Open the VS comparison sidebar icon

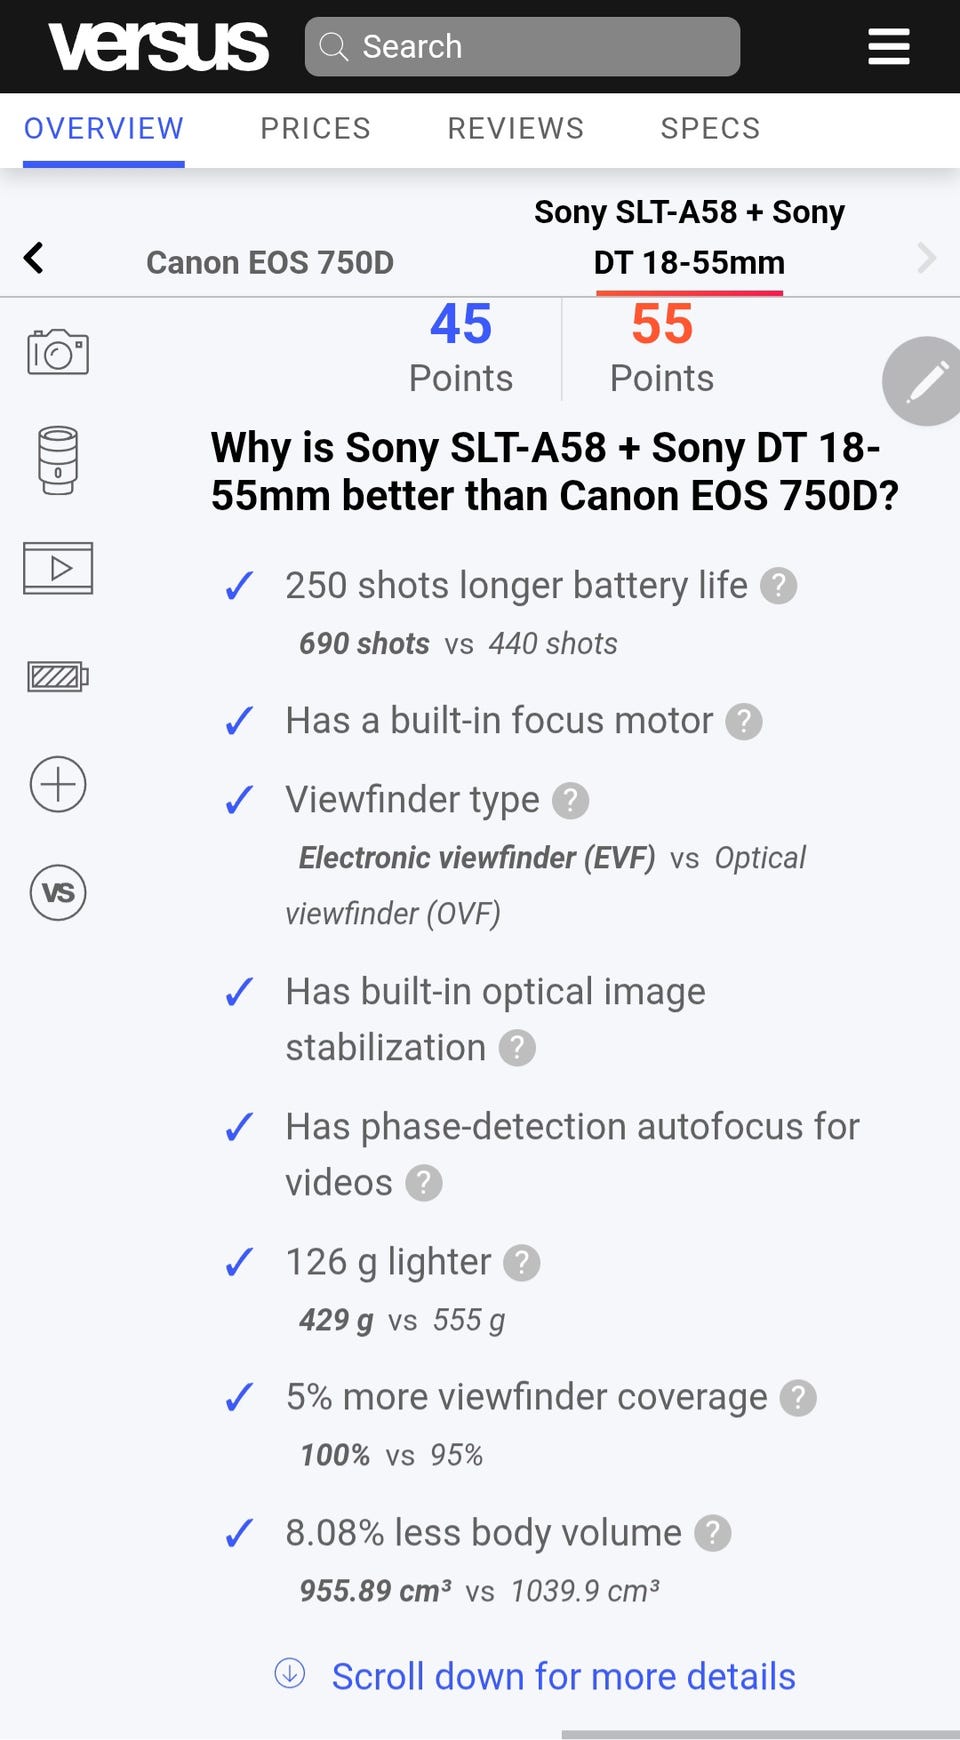point(58,892)
